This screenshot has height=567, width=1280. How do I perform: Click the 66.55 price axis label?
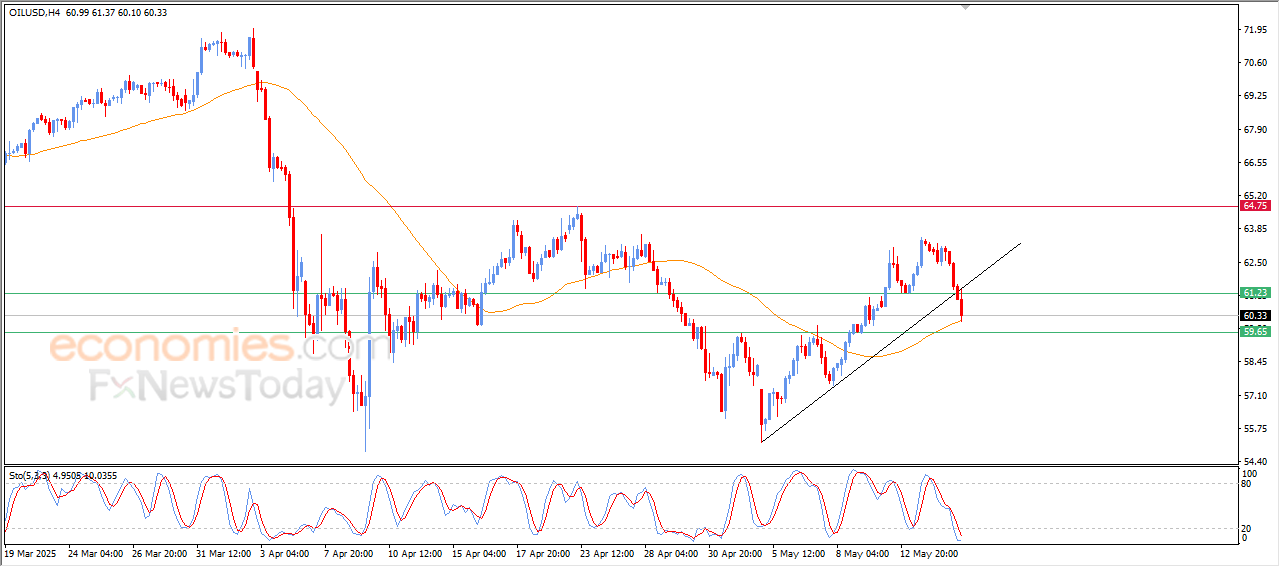1255,162
